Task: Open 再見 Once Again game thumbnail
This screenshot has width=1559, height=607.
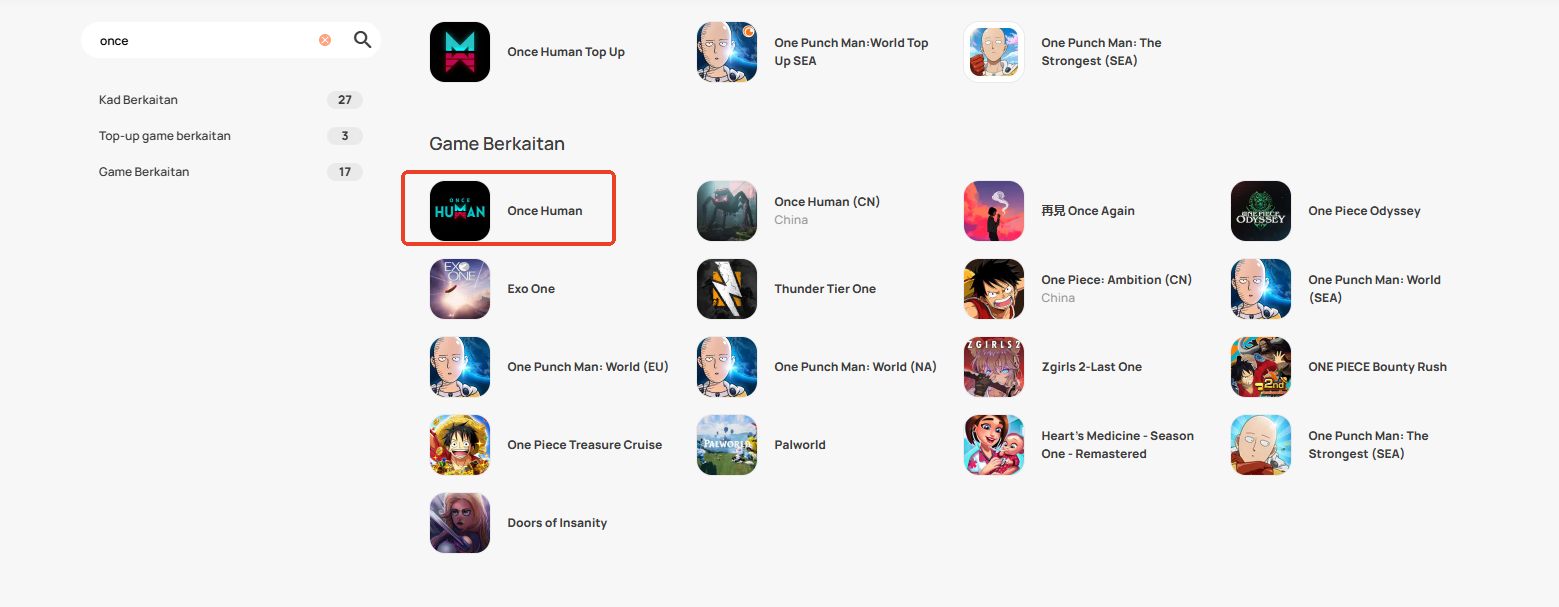Action: (x=994, y=211)
